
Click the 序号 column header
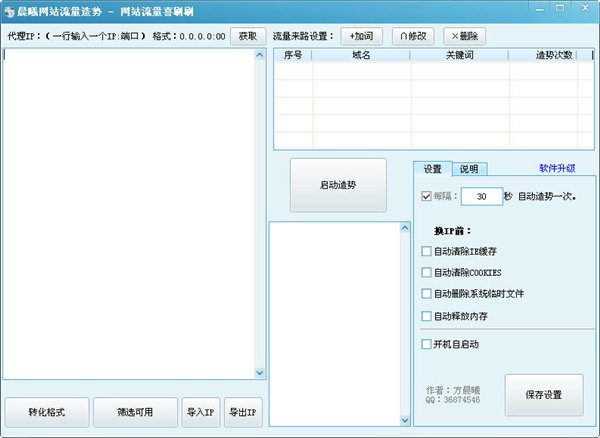(293, 55)
